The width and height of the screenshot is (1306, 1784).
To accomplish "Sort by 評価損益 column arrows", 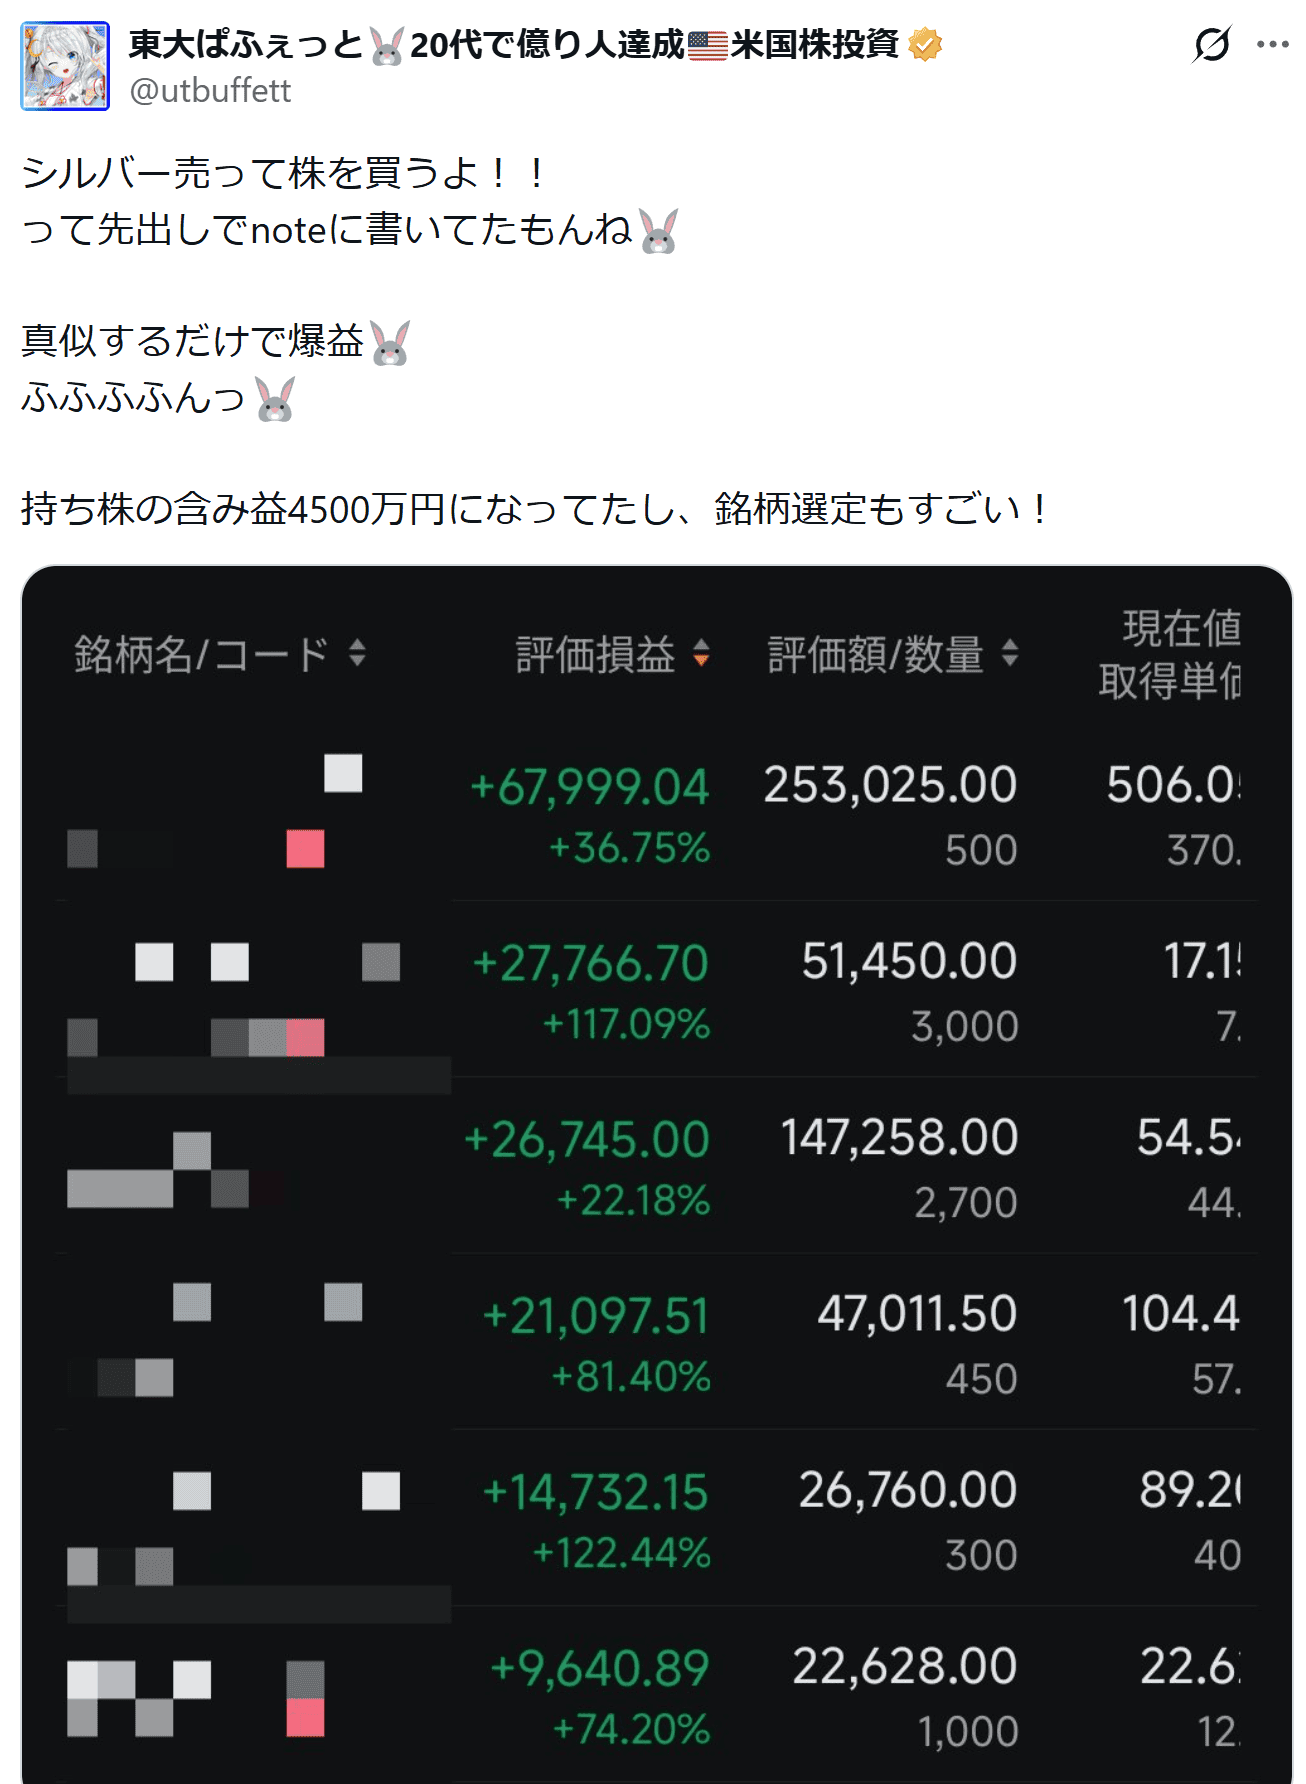I will [x=701, y=654].
